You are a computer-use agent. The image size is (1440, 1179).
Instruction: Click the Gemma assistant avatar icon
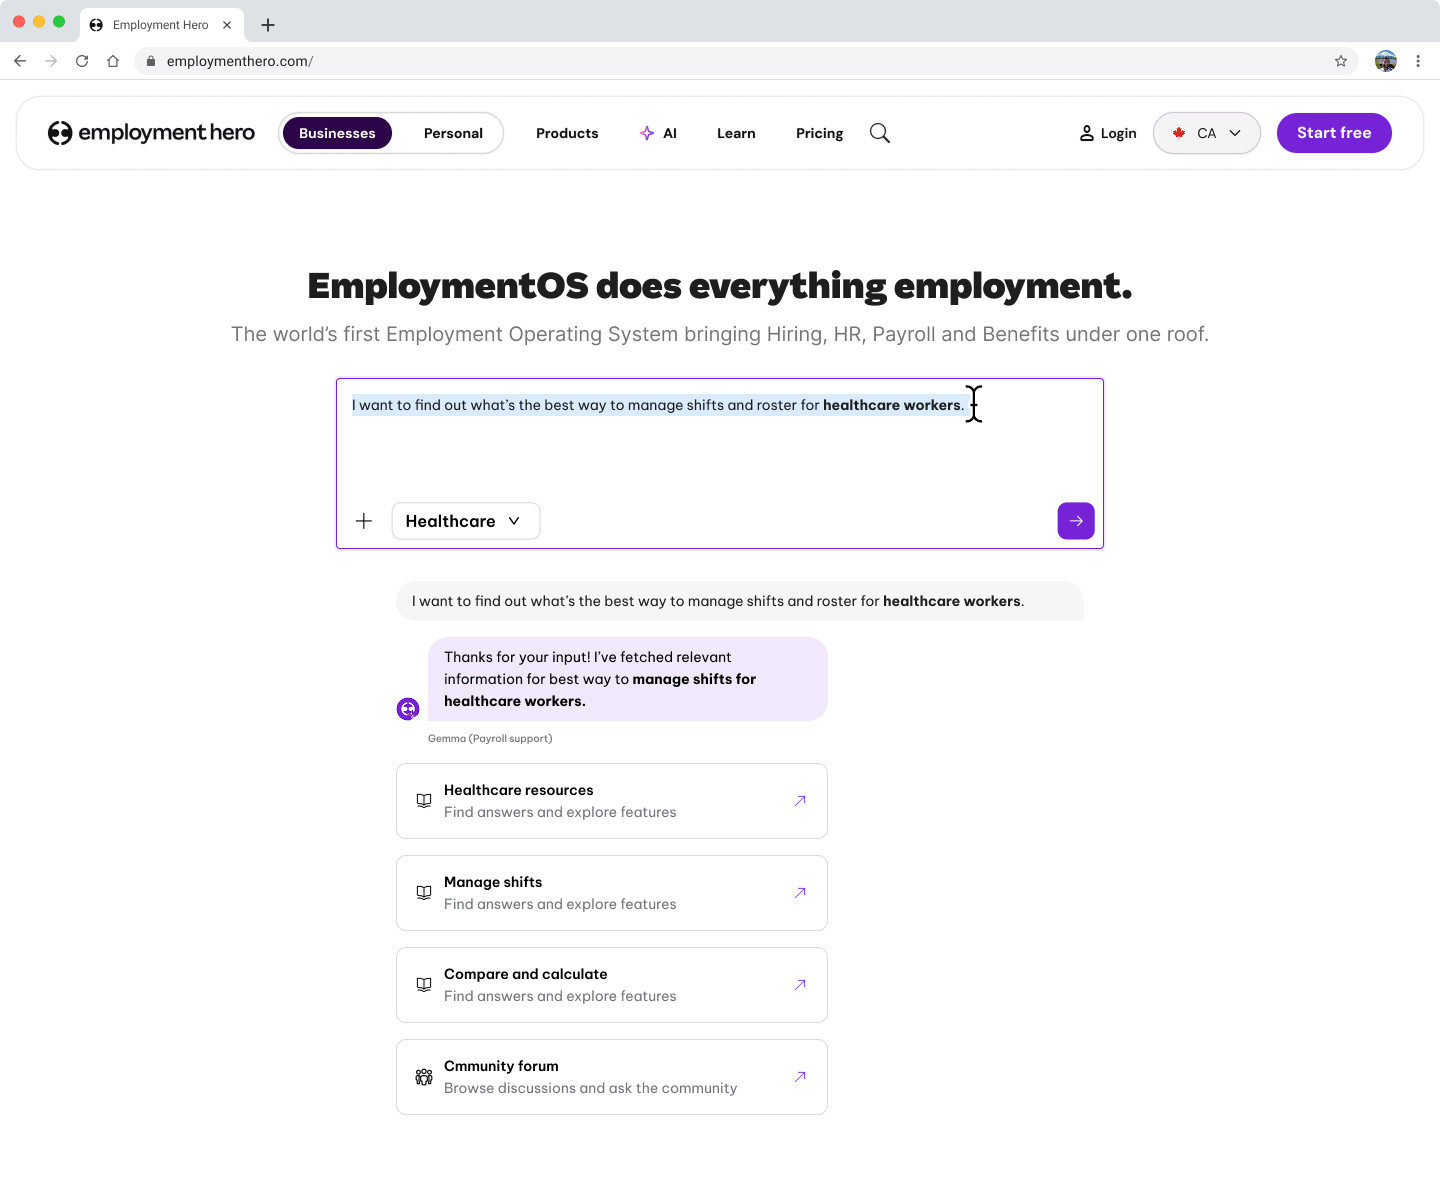click(x=408, y=709)
